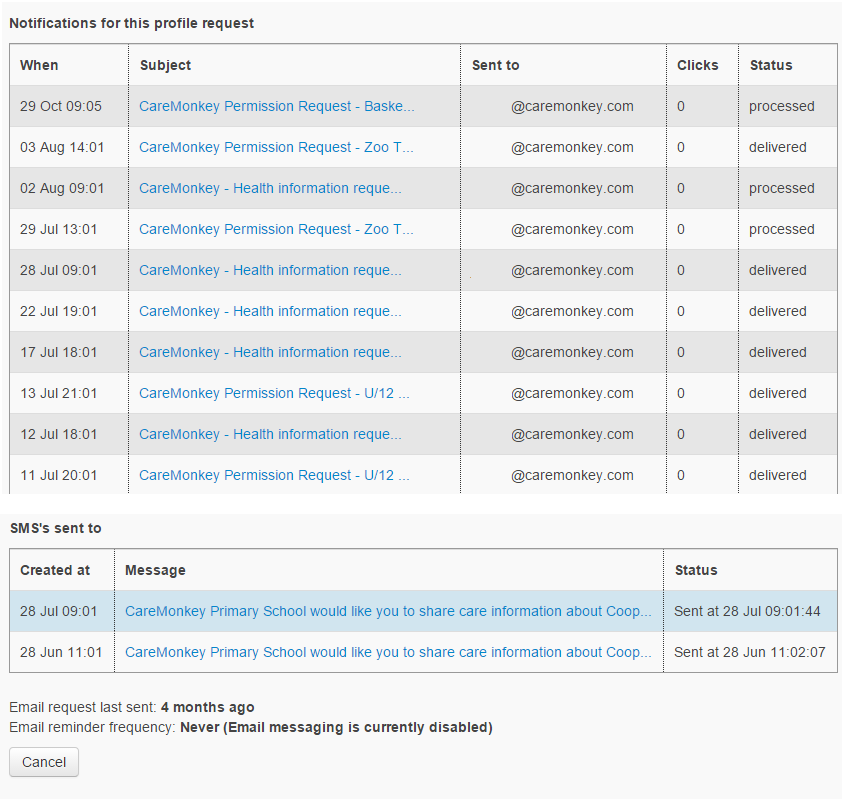Image resolution: width=842 pixels, height=800 pixels.
Task: Click the 'Notifications for this profile request' heading
Action: click(x=132, y=24)
